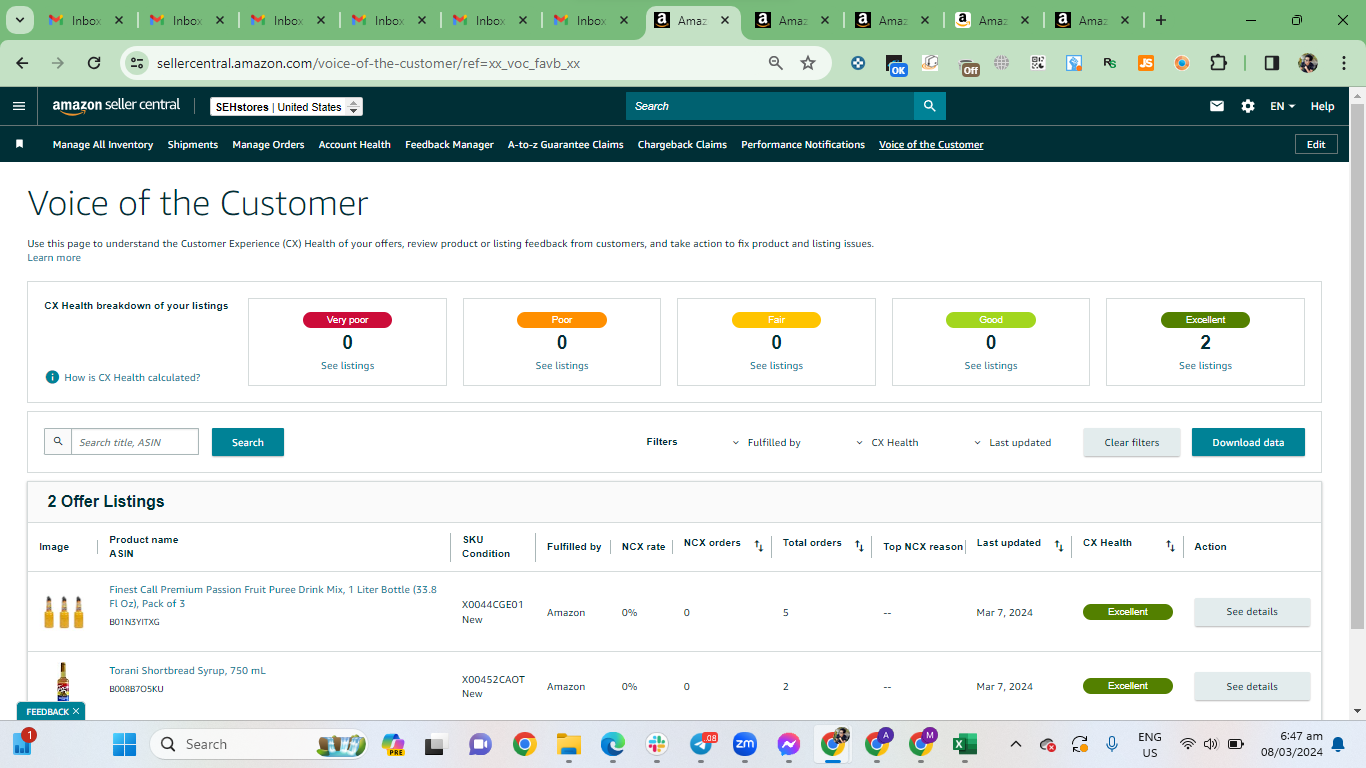Navigate to Account Health

[x=355, y=144]
